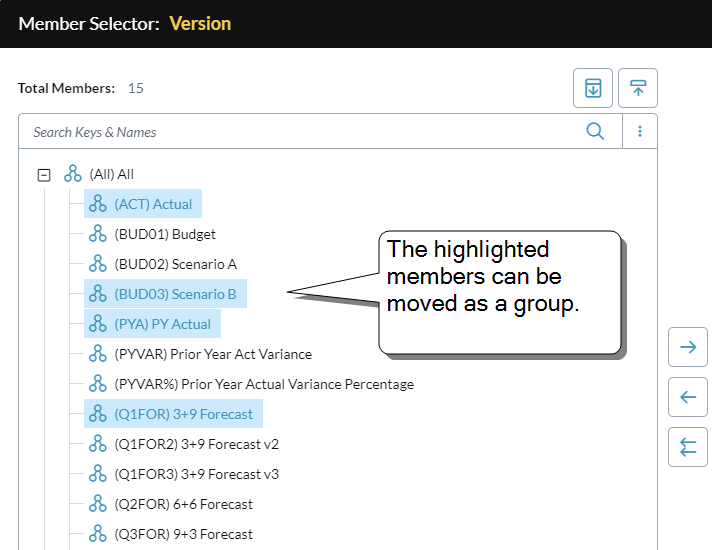Move selected members right with arrow button
The image size is (712, 550).
click(x=688, y=347)
